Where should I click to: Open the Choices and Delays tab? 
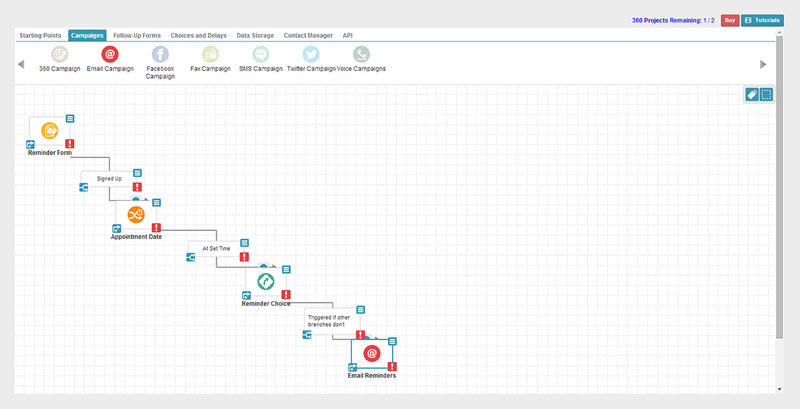(199, 35)
